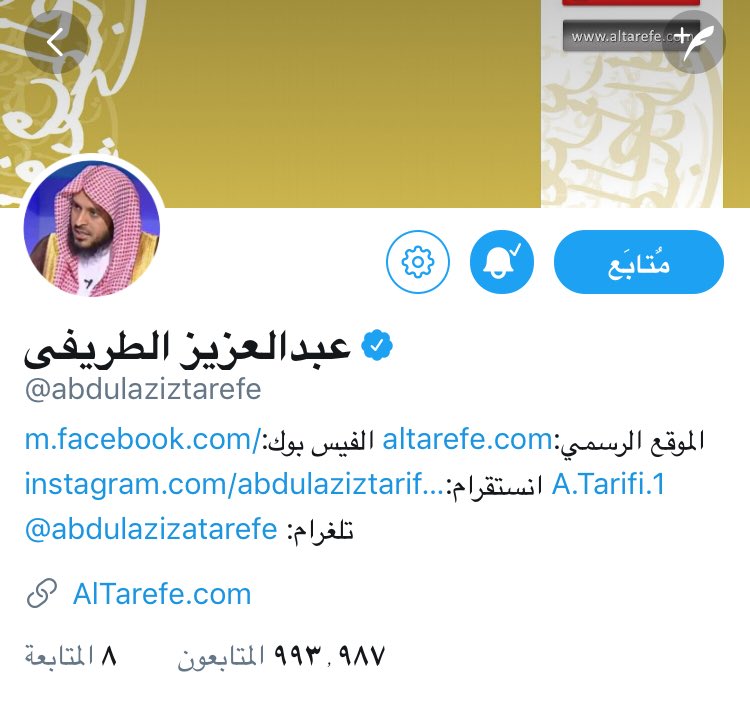The image size is (750, 723).
Task: Open the altarefe.com link in bio
Action: click(x=467, y=439)
